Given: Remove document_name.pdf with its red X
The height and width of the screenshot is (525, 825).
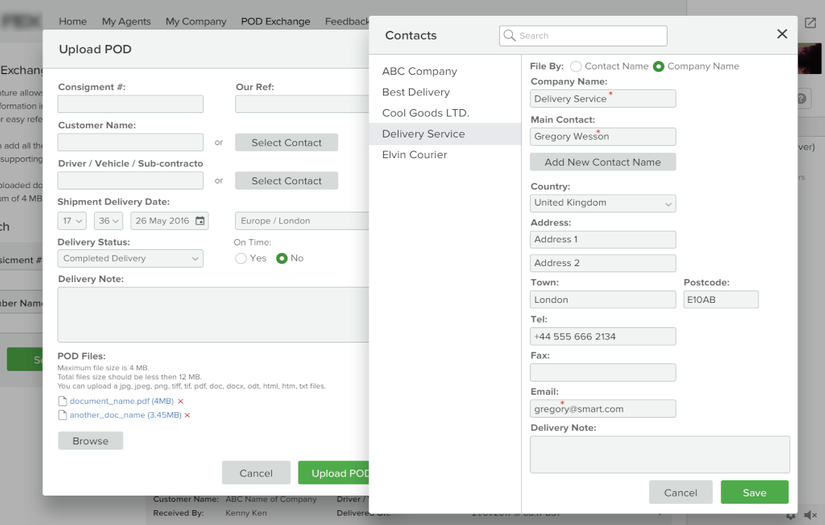Looking at the screenshot, I should (180, 401).
